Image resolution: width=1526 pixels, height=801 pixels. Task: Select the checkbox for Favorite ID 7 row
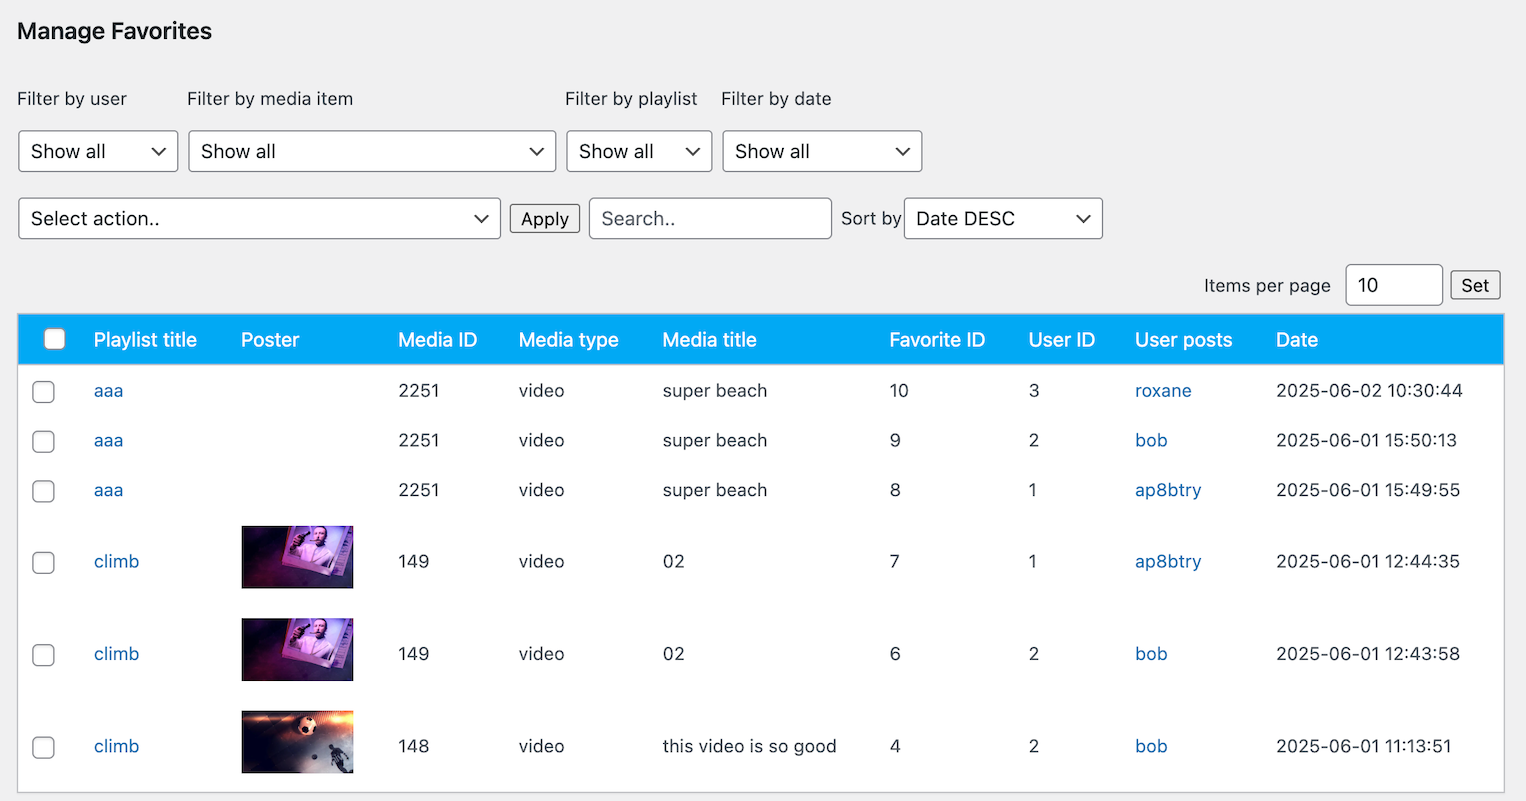pos(44,562)
